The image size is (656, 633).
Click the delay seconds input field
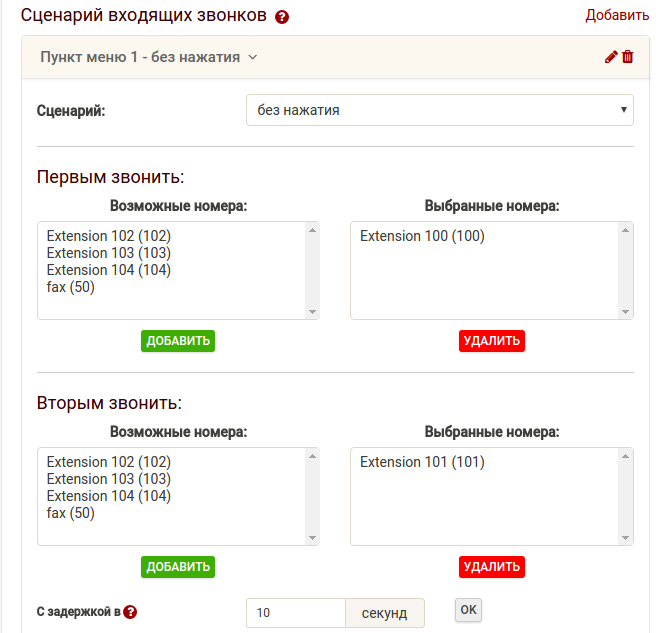pos(296,613)
